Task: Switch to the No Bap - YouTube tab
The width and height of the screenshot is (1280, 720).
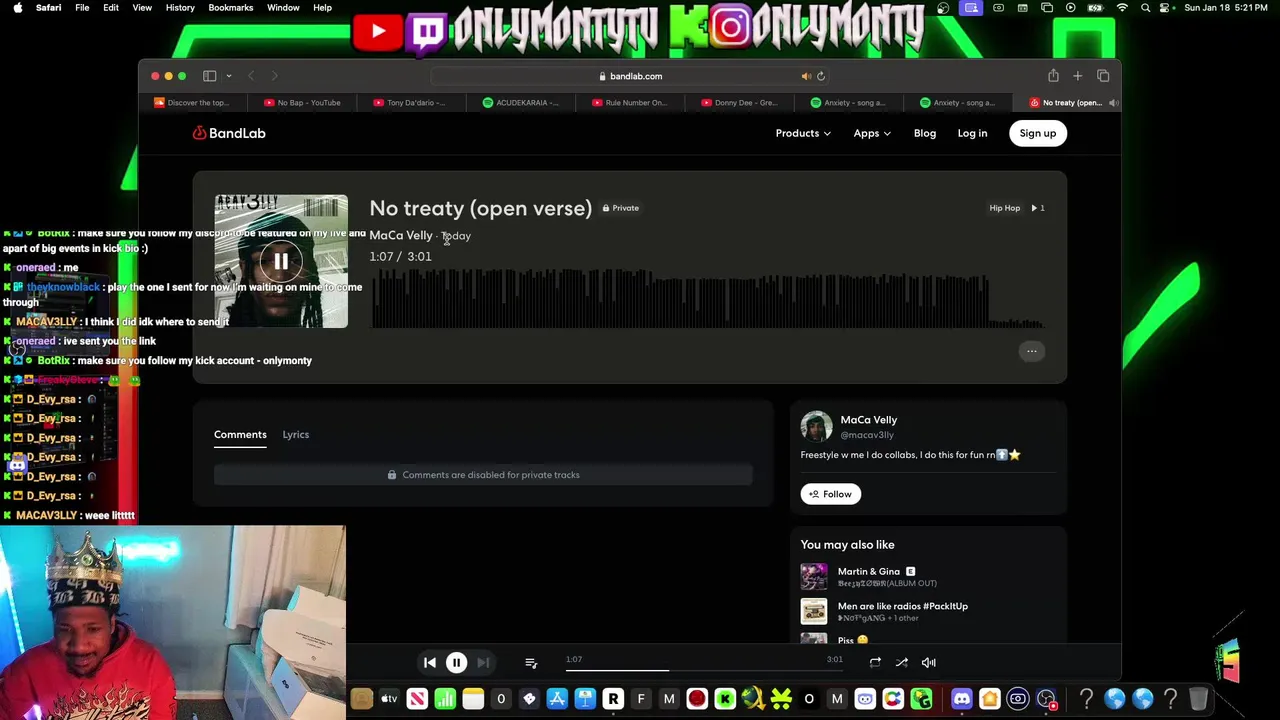Action: click(302, 102)
